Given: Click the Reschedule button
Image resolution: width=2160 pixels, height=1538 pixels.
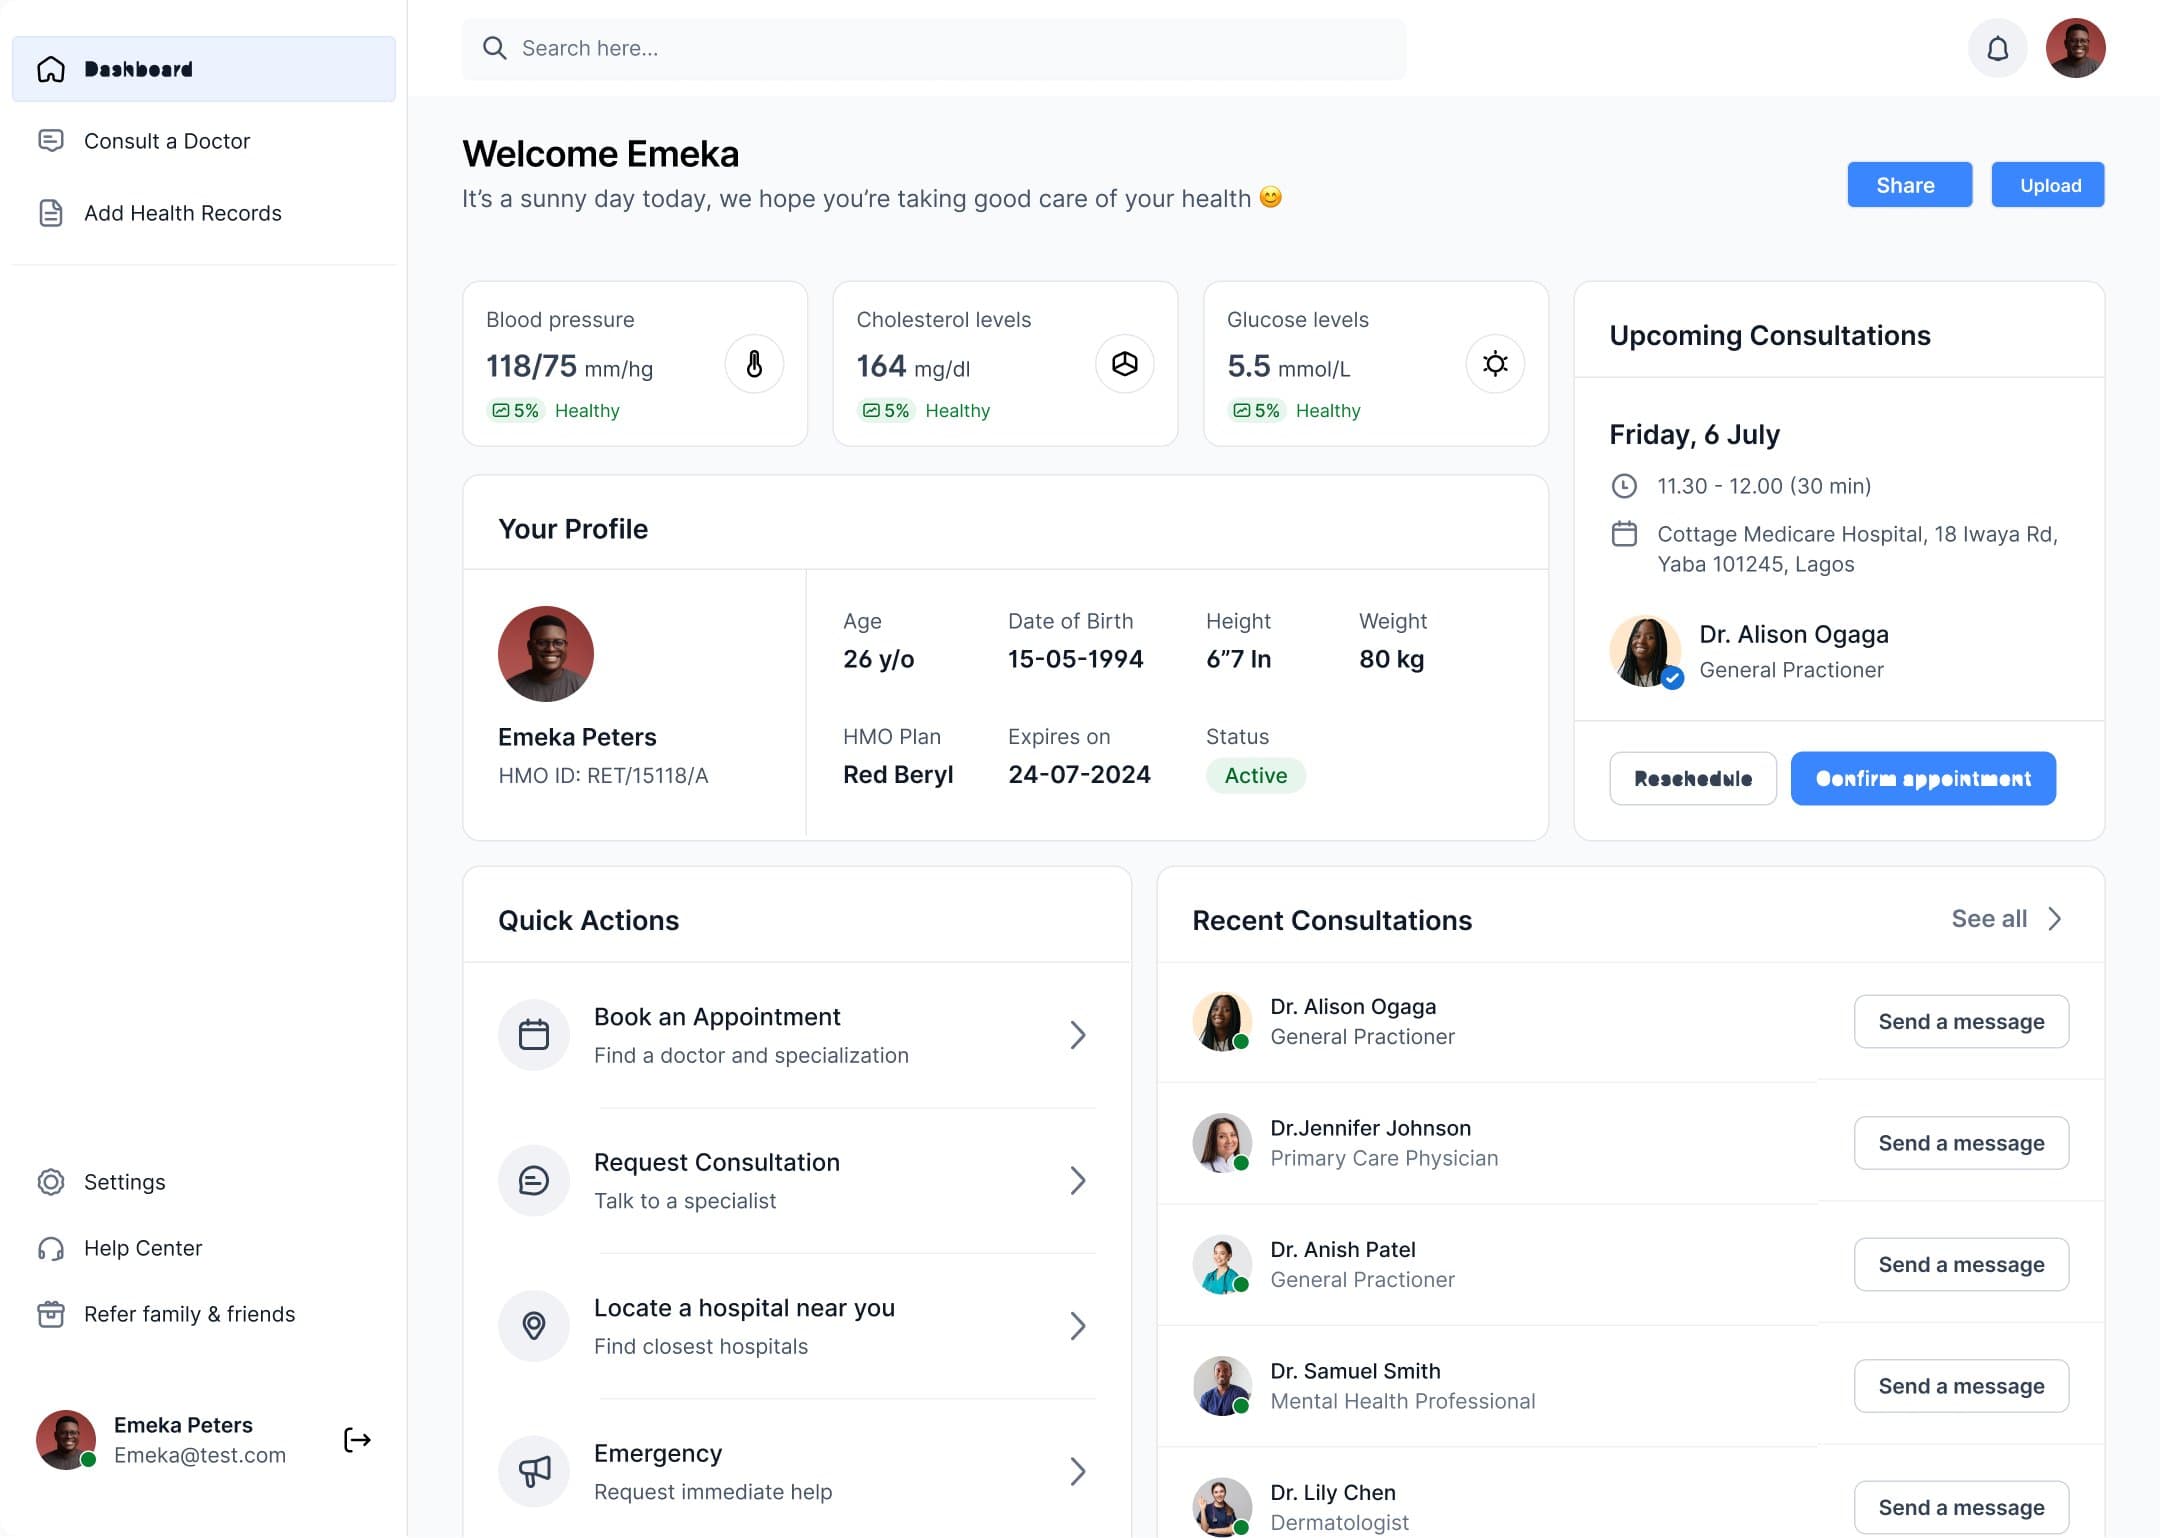Looking at the screenshot, I should coord(1692,778).
